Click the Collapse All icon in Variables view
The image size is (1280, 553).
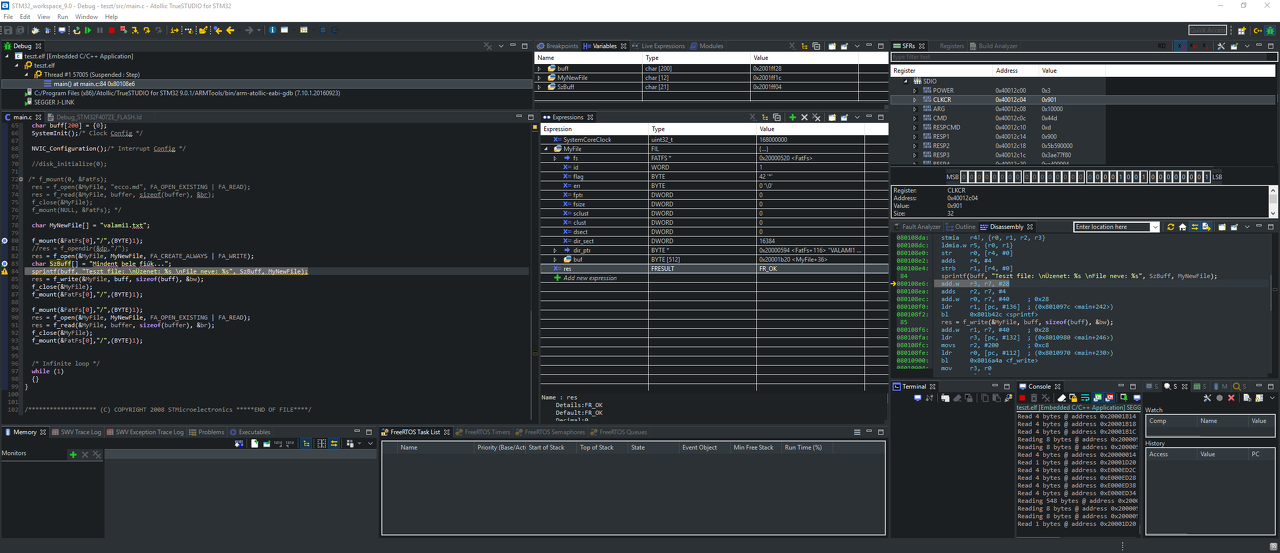[x=816, y=46]
